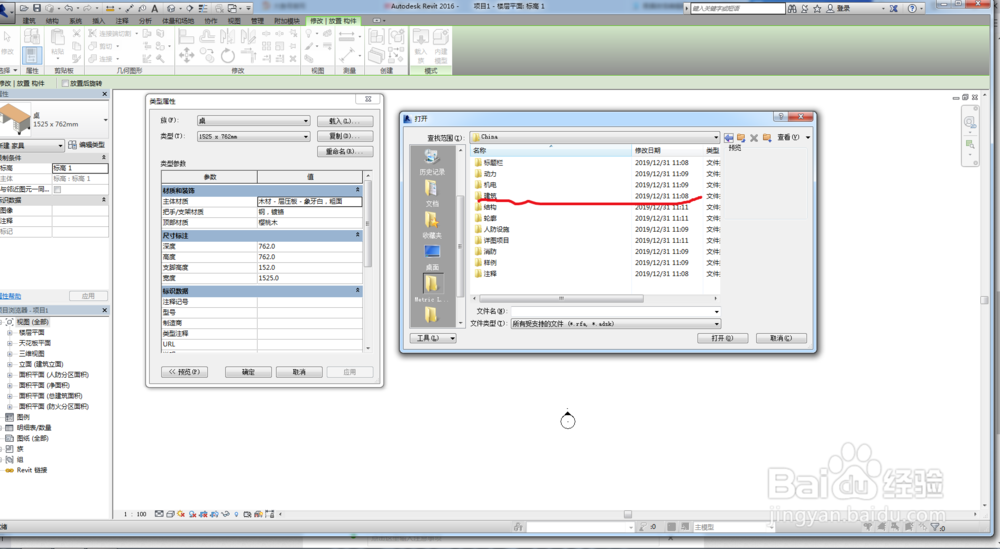1000x549 pixels.
Task: Select the 消防 folder in the file list
Action: coord(490,251)
